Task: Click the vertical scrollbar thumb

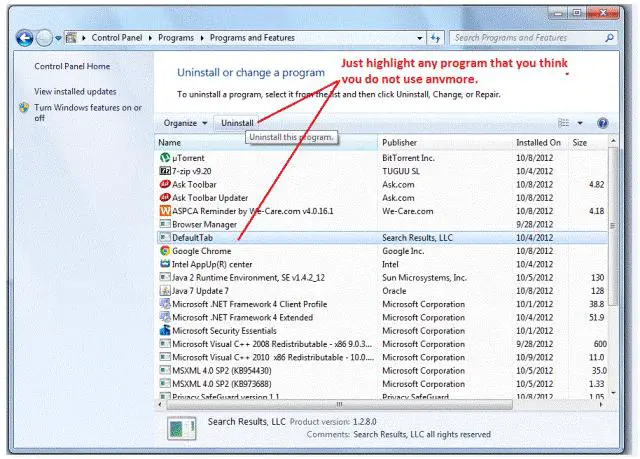Action: coord(613,226)
